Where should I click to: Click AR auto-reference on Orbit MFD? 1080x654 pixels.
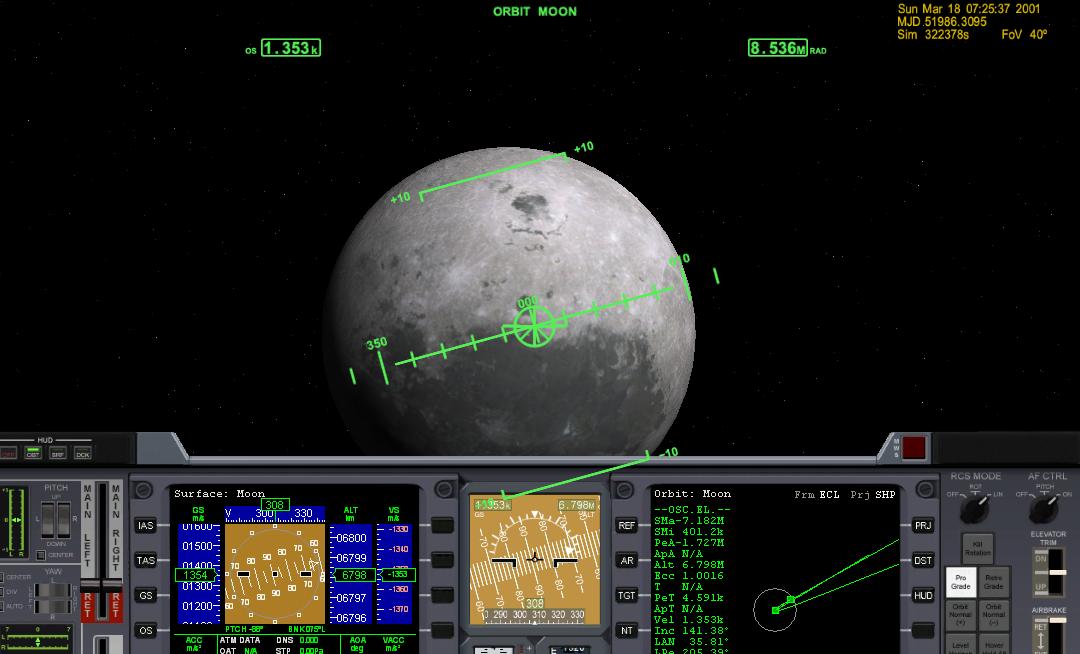pos(626,560)
